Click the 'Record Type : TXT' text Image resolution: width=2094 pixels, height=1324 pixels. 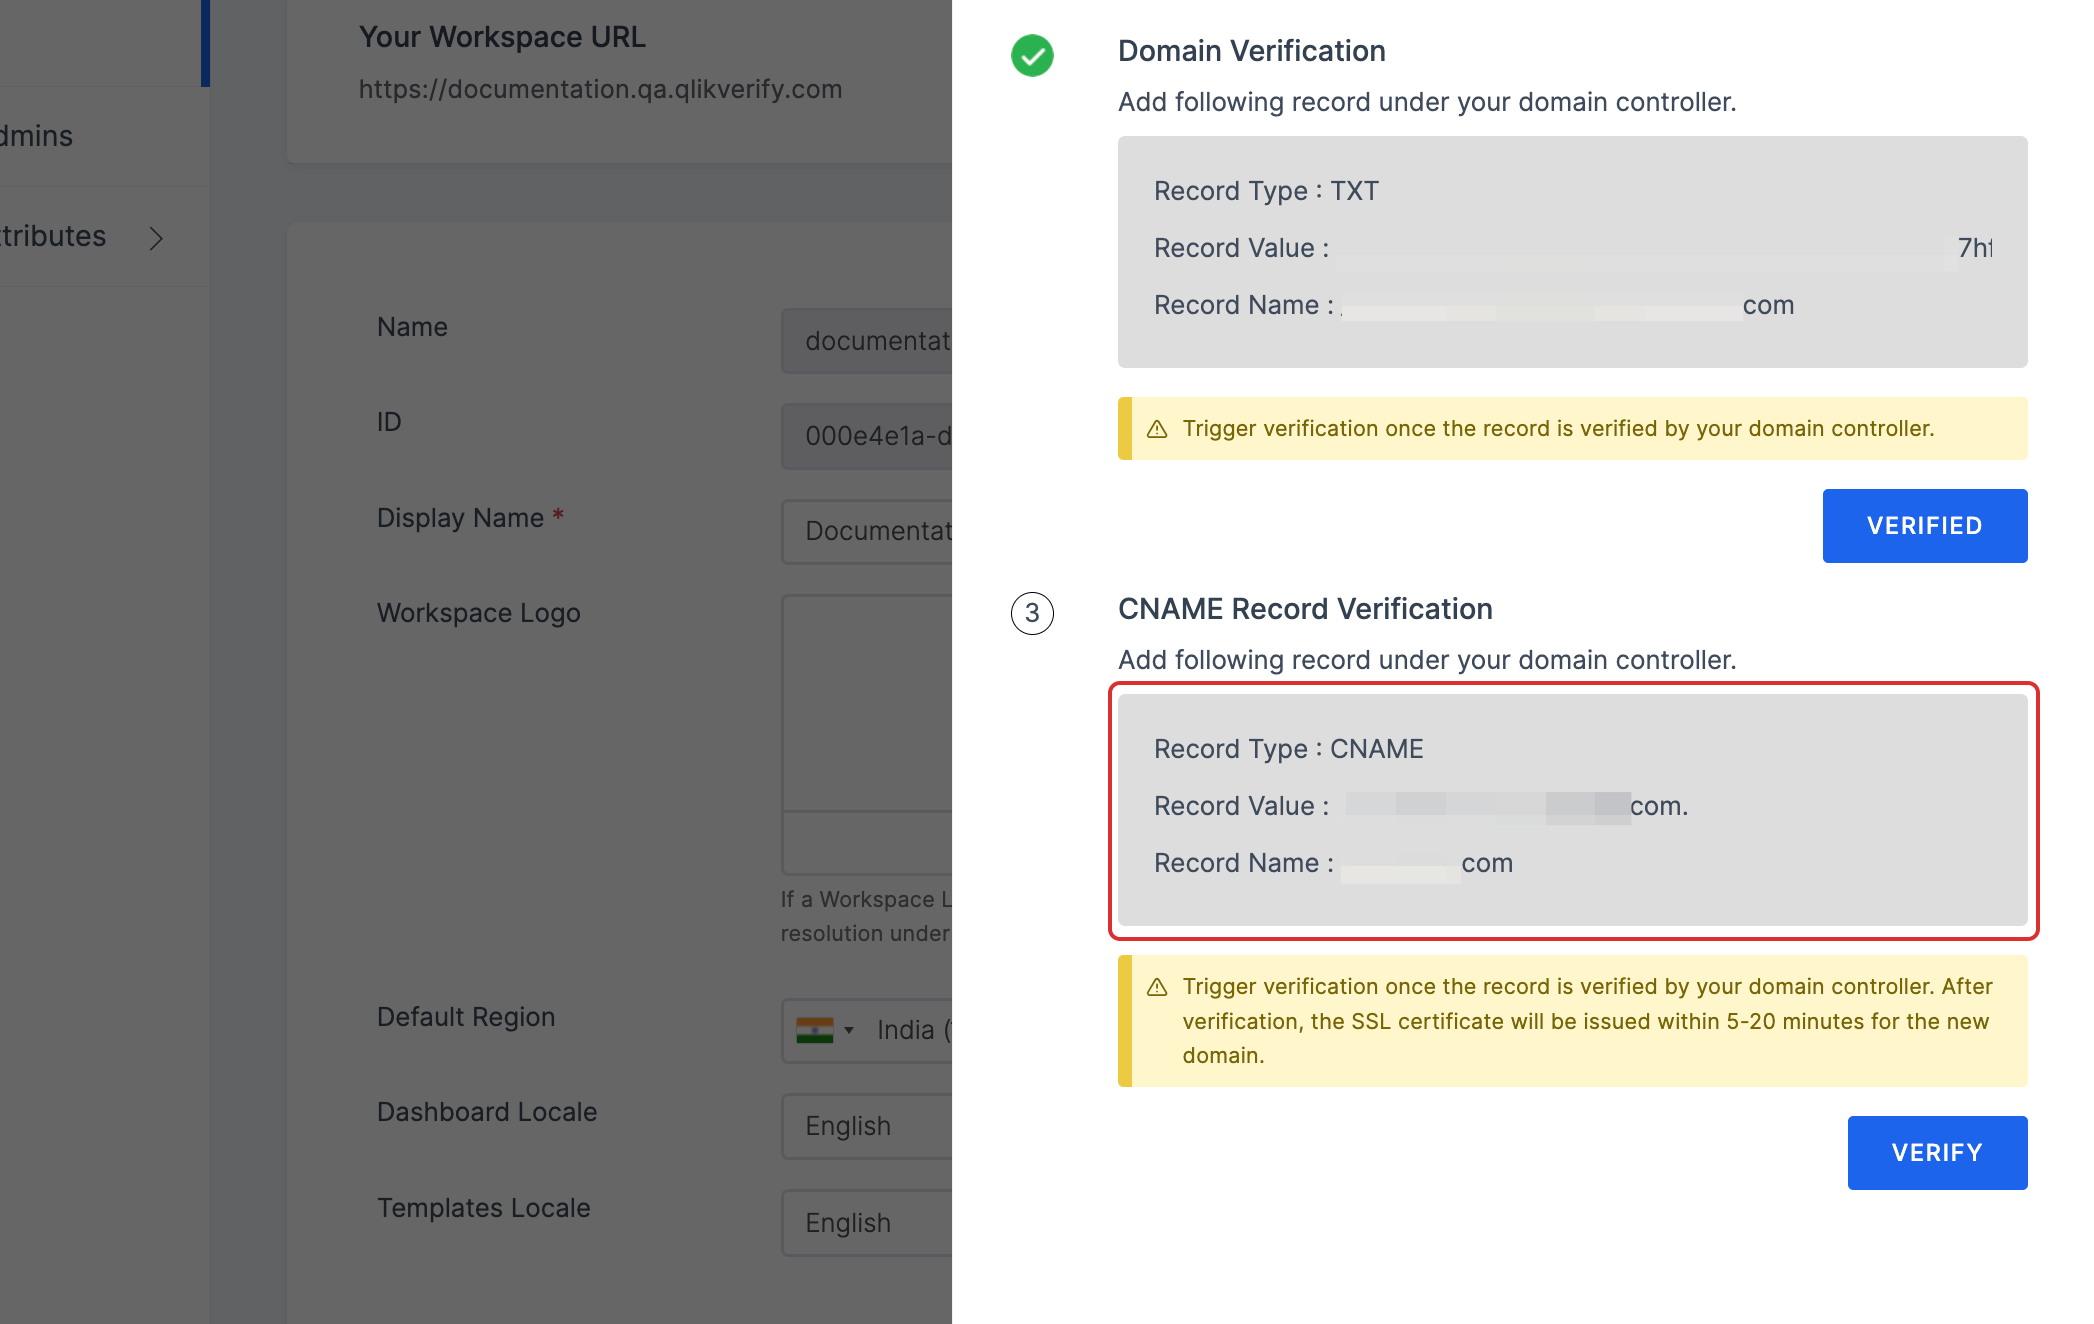point(1266,191)
